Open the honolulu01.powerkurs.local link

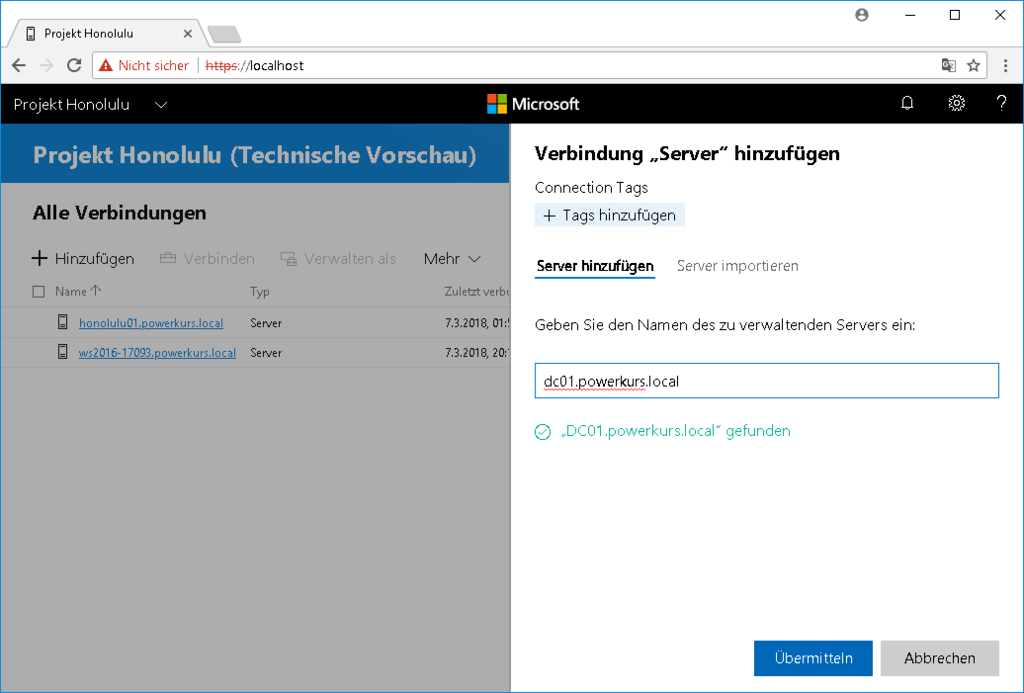pyautogui.click(x=151, y=323)
